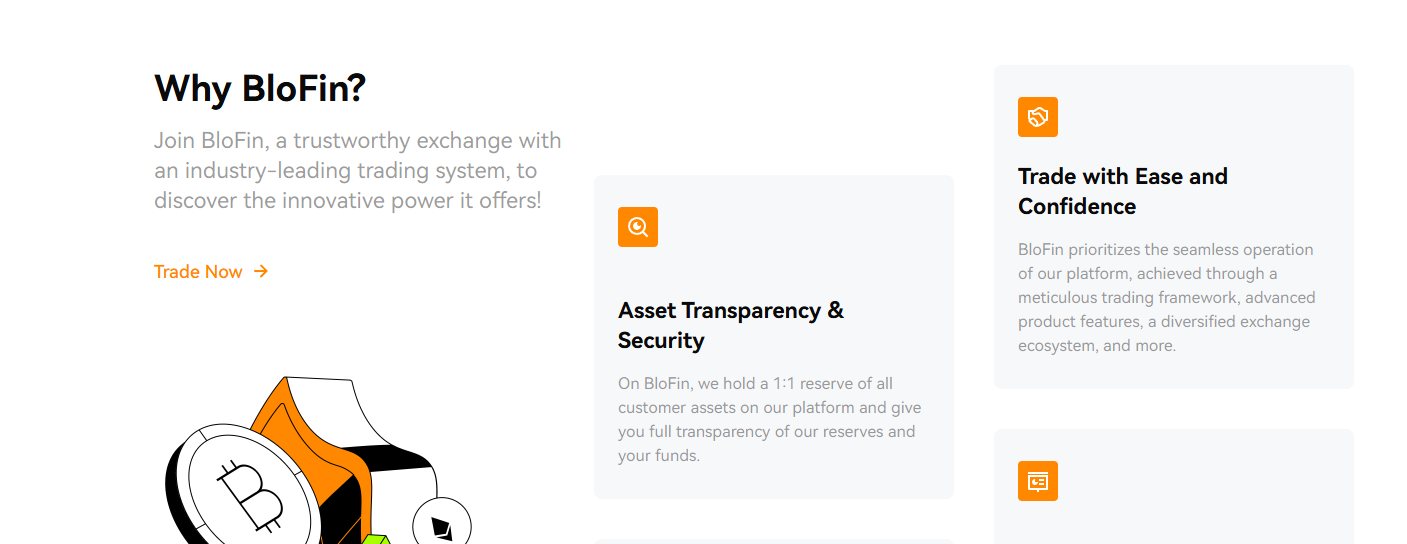1407x544 pixels.
Task: Open the Asset Transparency & Security card
Action: click(774, 337)
